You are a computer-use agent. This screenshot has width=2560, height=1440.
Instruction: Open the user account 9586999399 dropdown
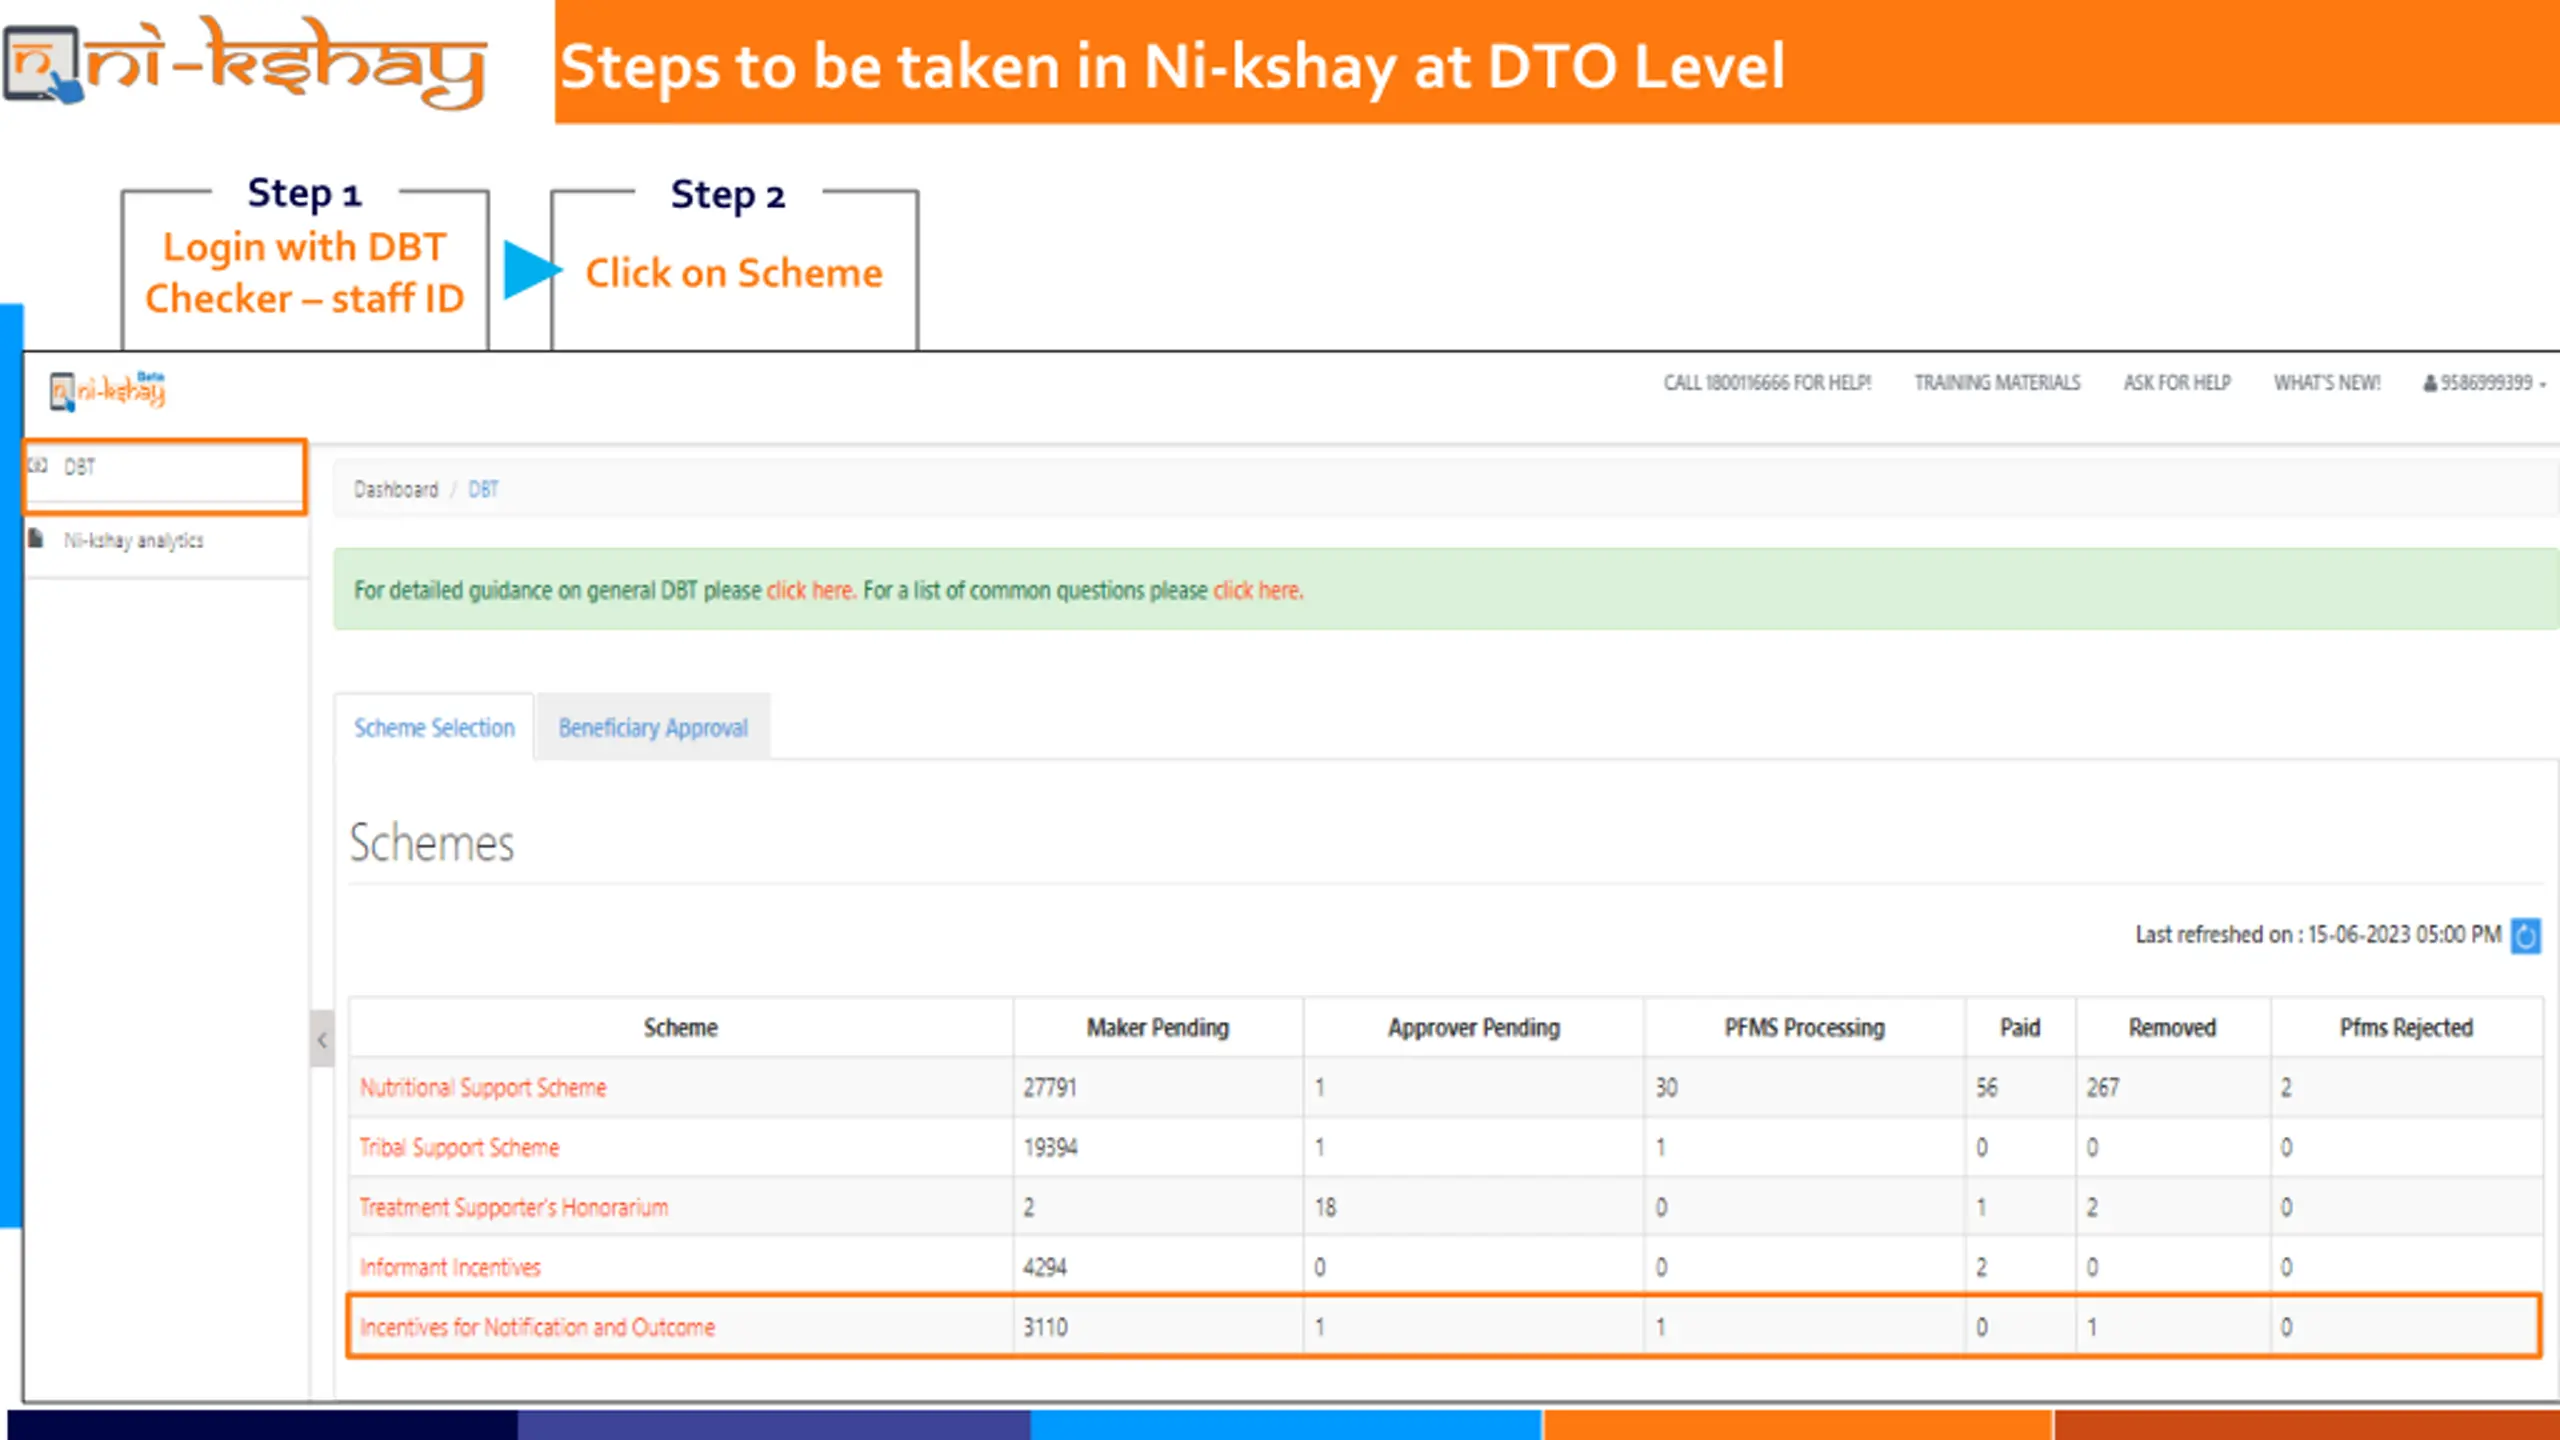pos(2484,383)
